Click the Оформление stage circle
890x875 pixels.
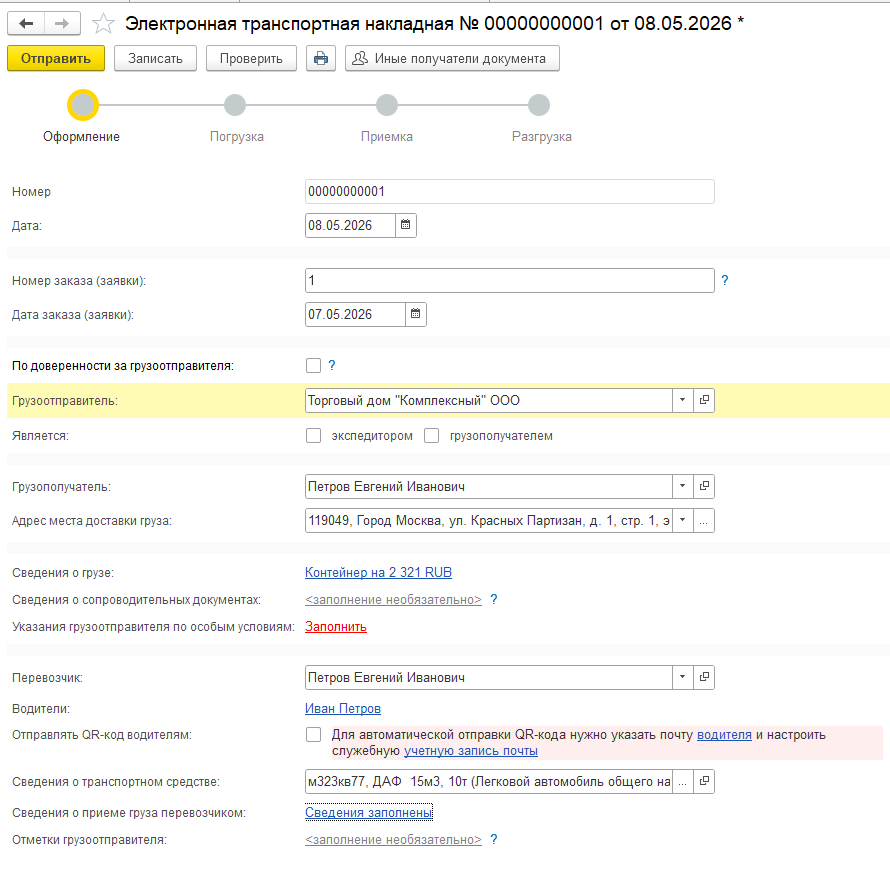tap(83, 105)
